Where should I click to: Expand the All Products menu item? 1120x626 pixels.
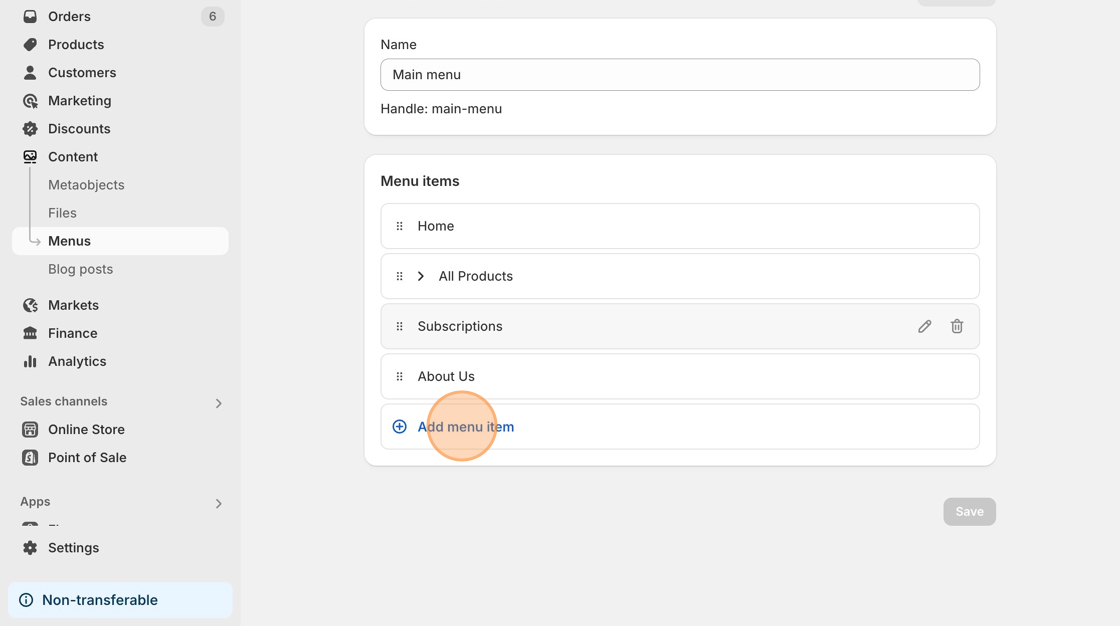click(421, 276)
